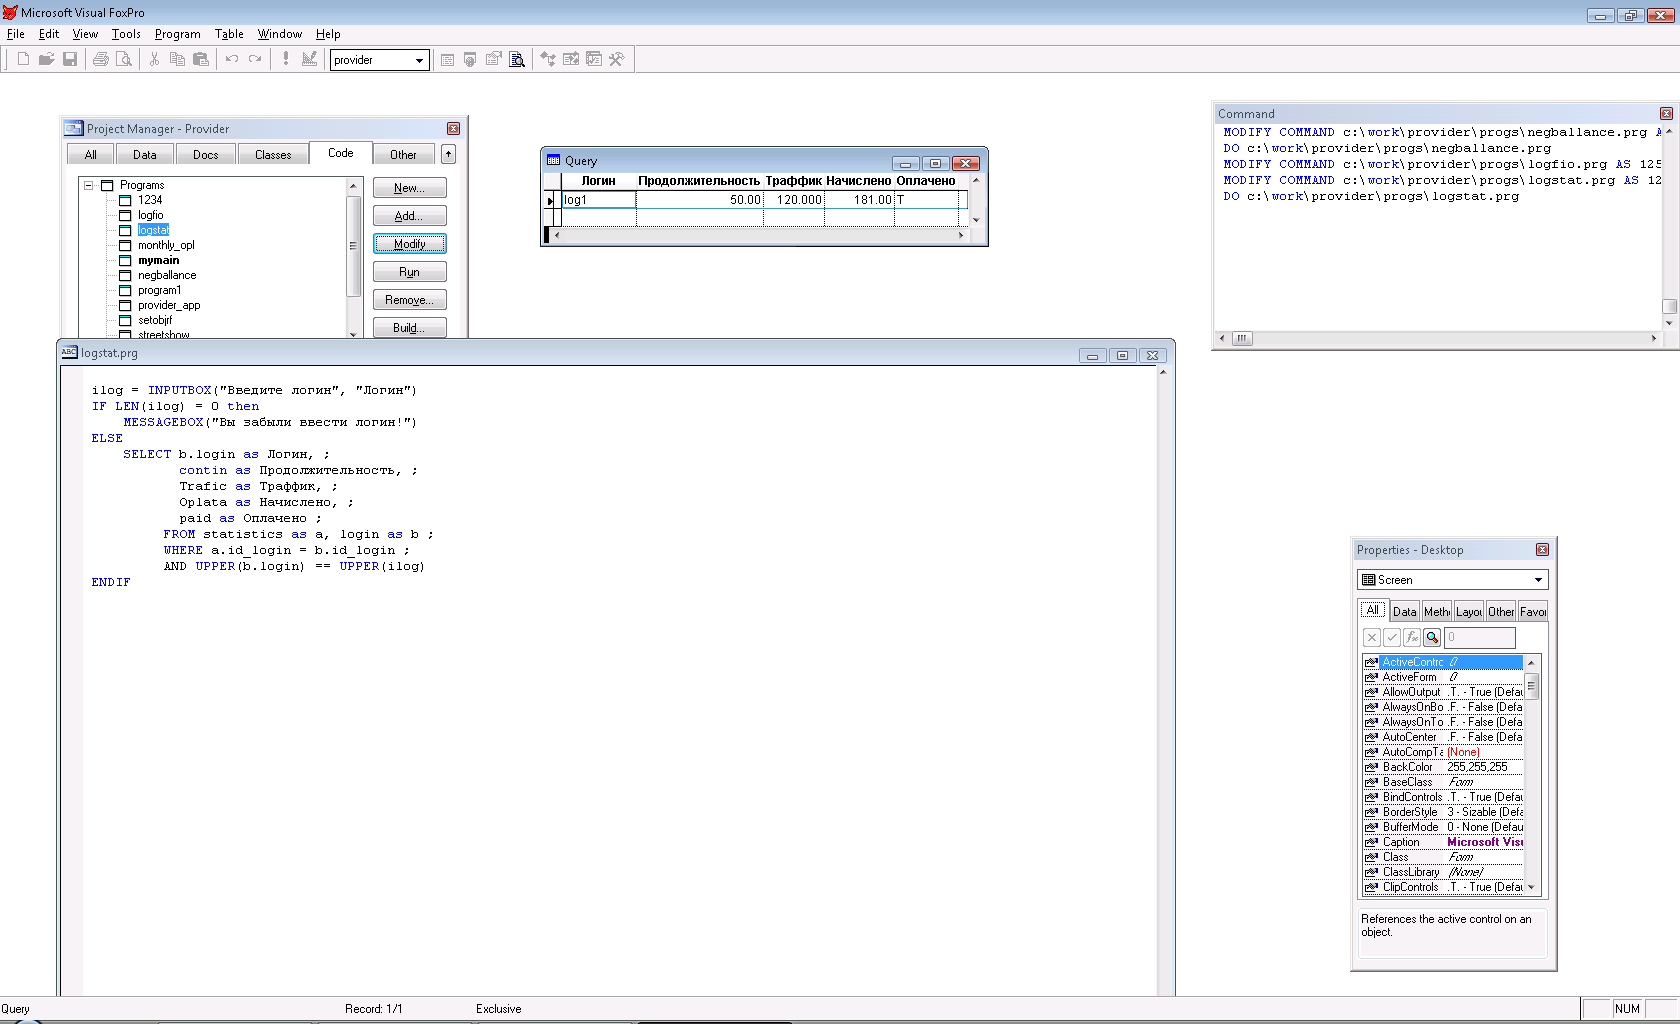The height and width of the screenshot is (1024, 1680).
Task: Select the Data tab in Properties window
Action: 1404,612
